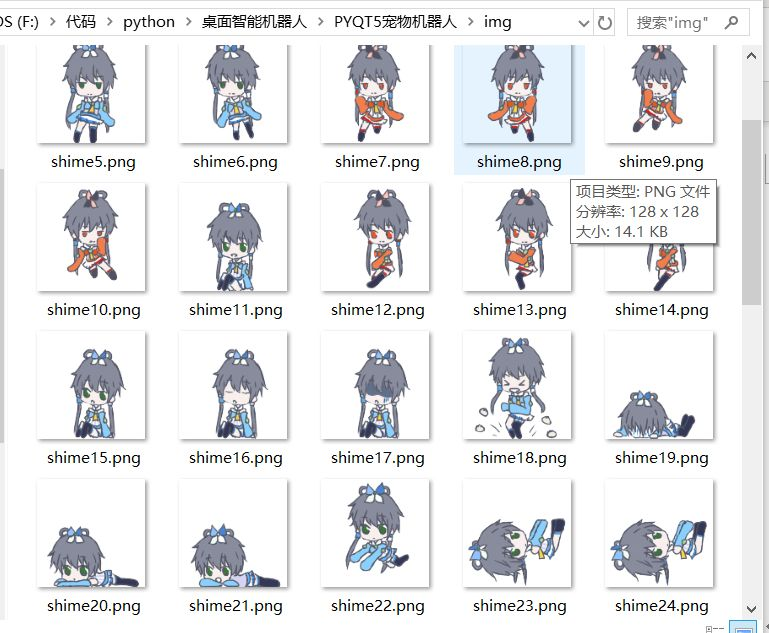Click the shime19.png file name
Screen dimensions: 769x633
pyautogui.click(x=662, y=458)
